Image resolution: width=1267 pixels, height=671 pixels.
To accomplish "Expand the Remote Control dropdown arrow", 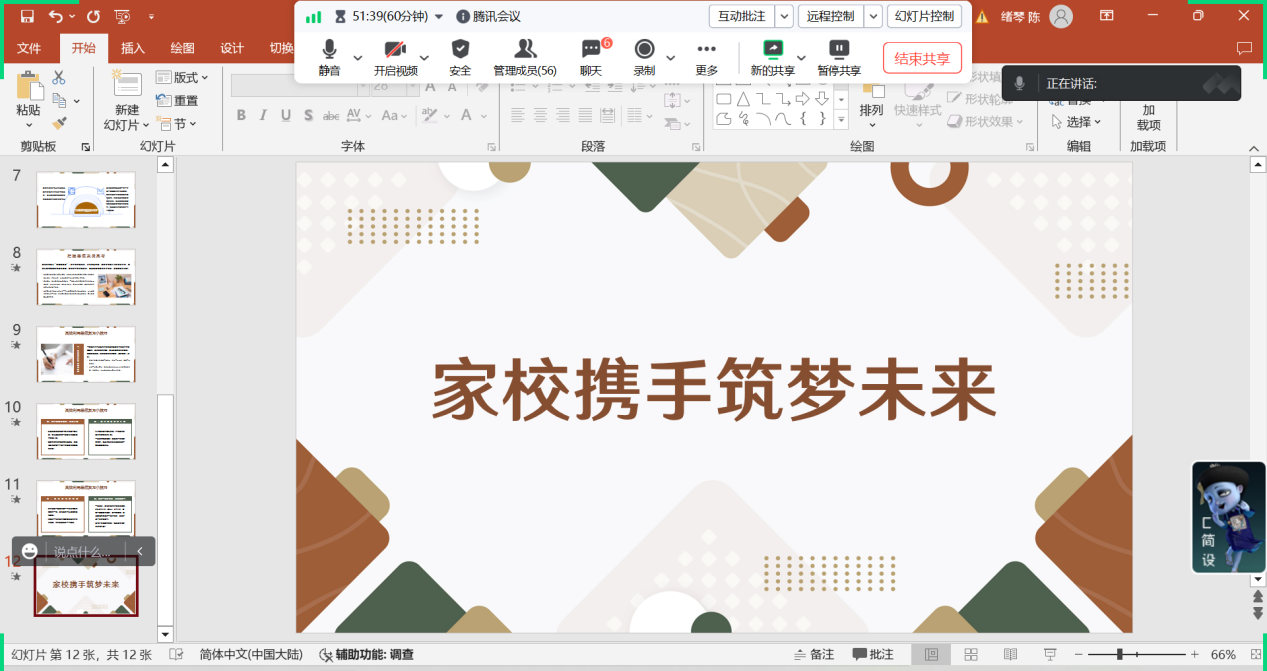I will (873, 16).
